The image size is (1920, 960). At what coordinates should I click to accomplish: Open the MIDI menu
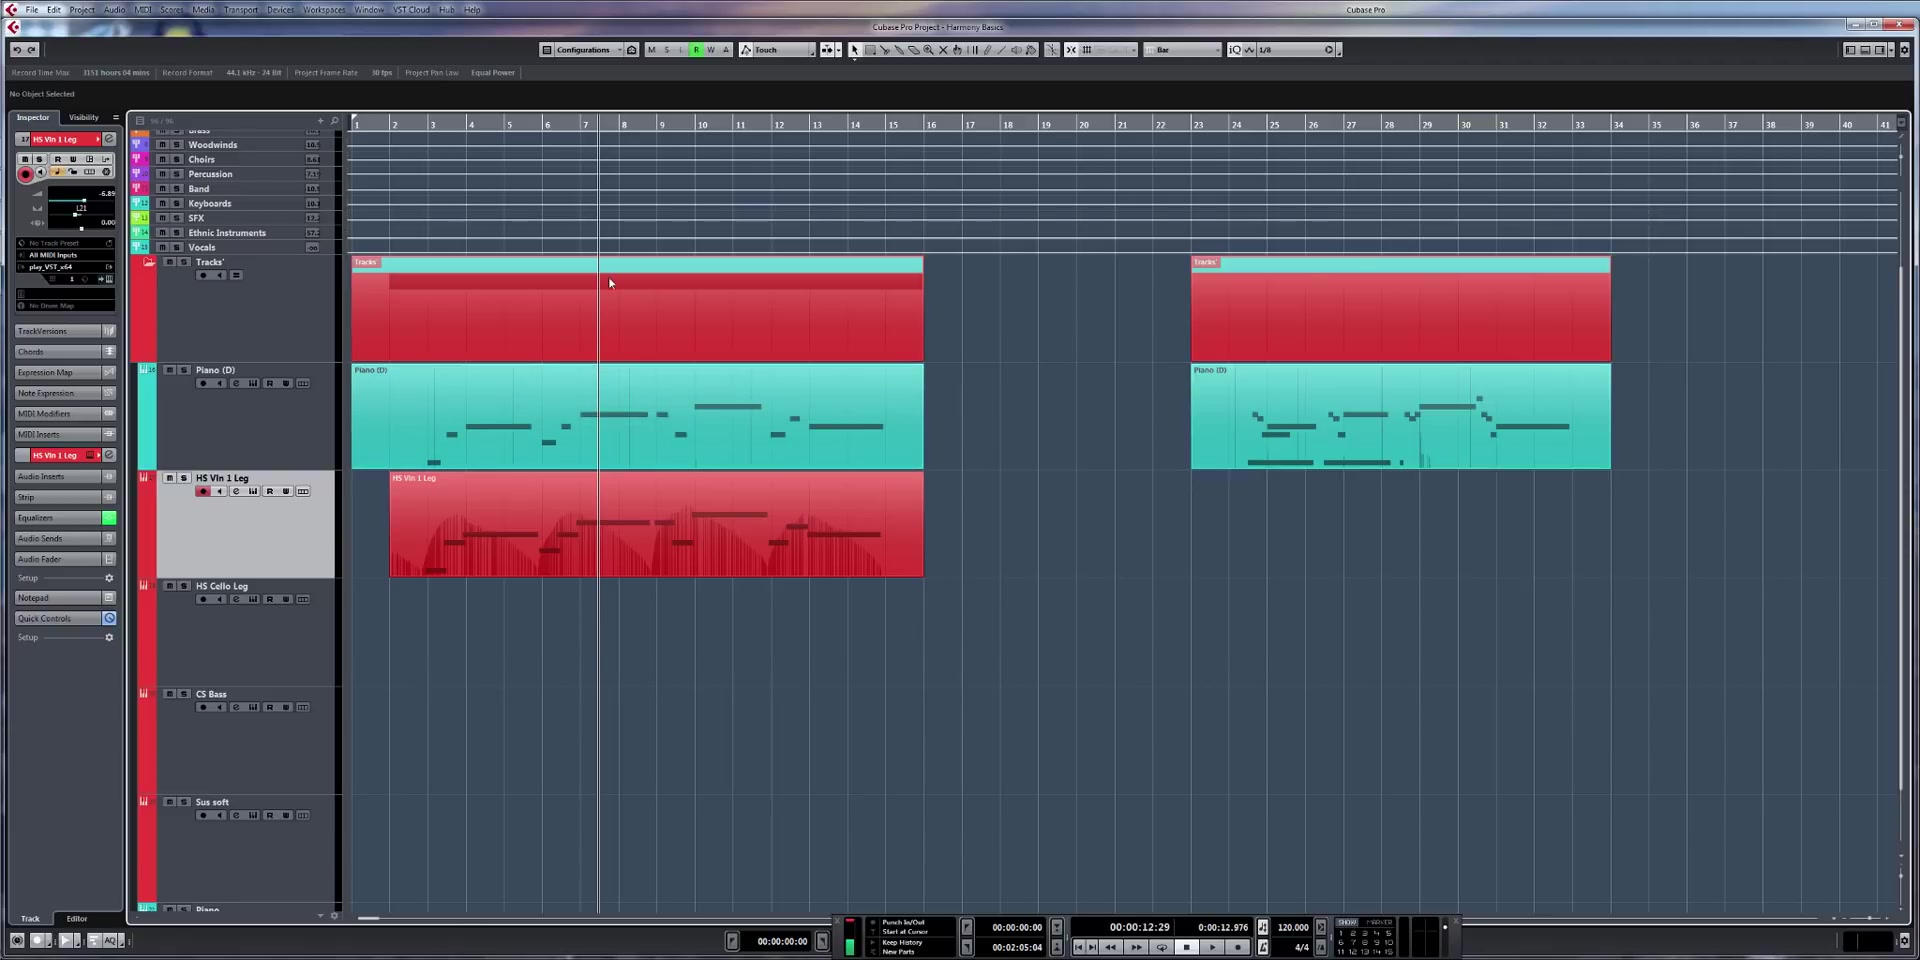point(143,10)
